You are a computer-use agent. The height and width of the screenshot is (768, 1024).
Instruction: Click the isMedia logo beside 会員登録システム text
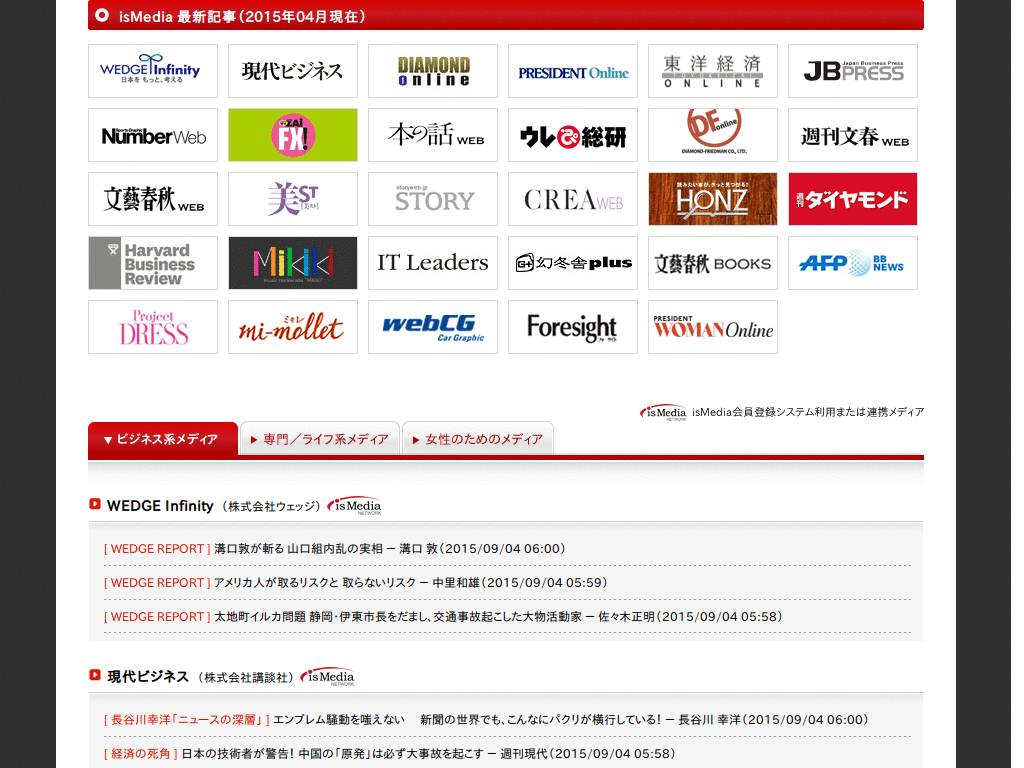(663, 412)
